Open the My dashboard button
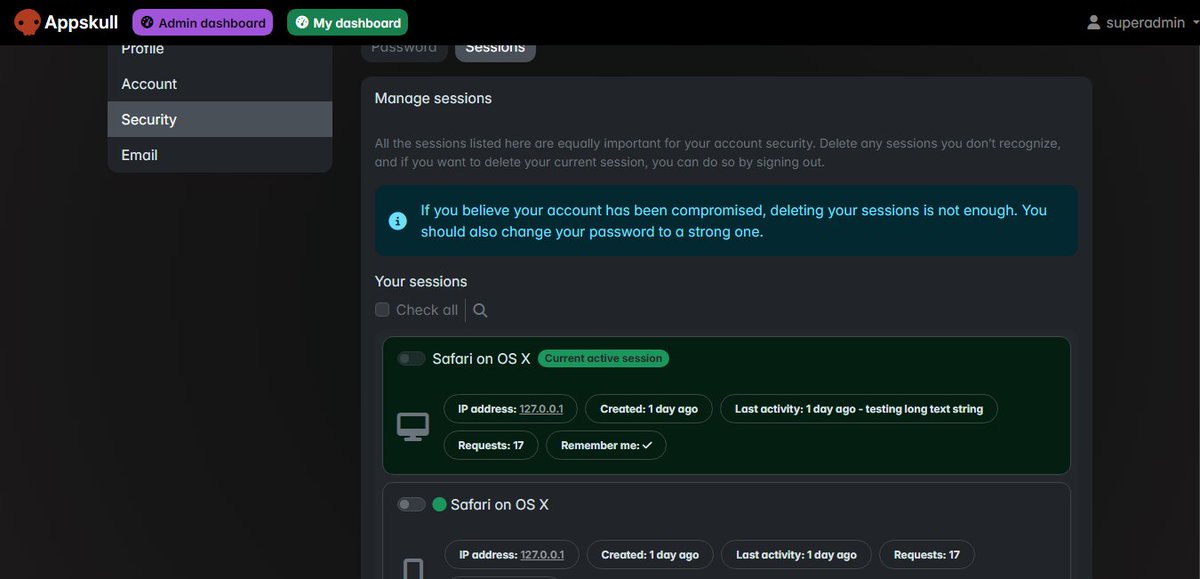The image size is (1200, 579). [x=348, y=22]
